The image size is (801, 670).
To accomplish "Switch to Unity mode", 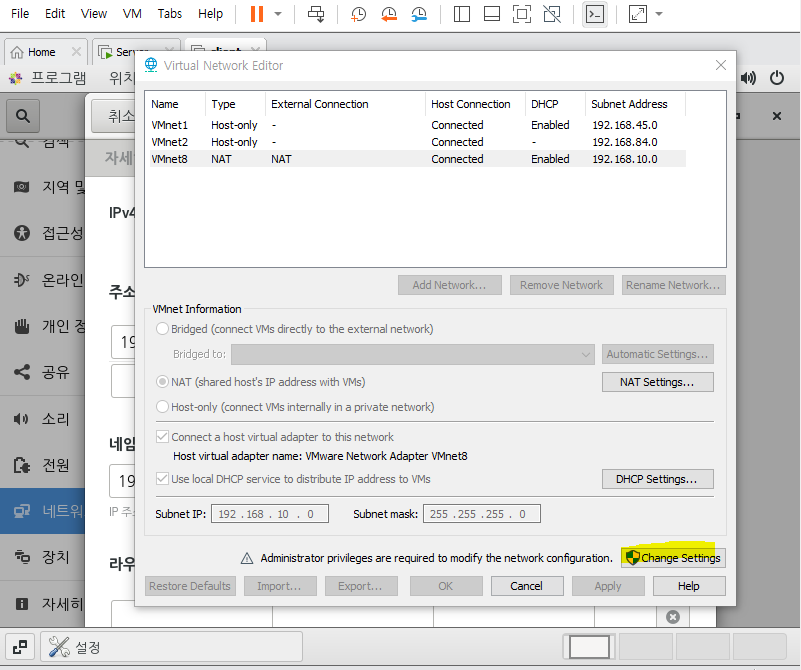I will [552, 14].
